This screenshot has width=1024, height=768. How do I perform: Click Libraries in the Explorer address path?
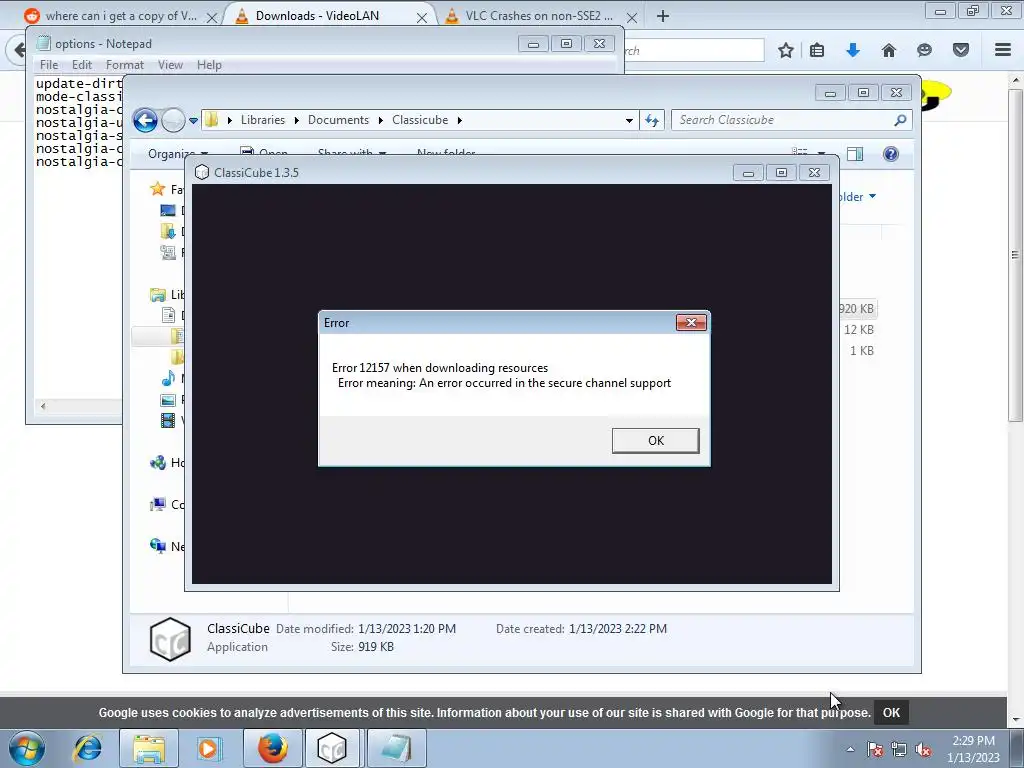tap(263, 120)
